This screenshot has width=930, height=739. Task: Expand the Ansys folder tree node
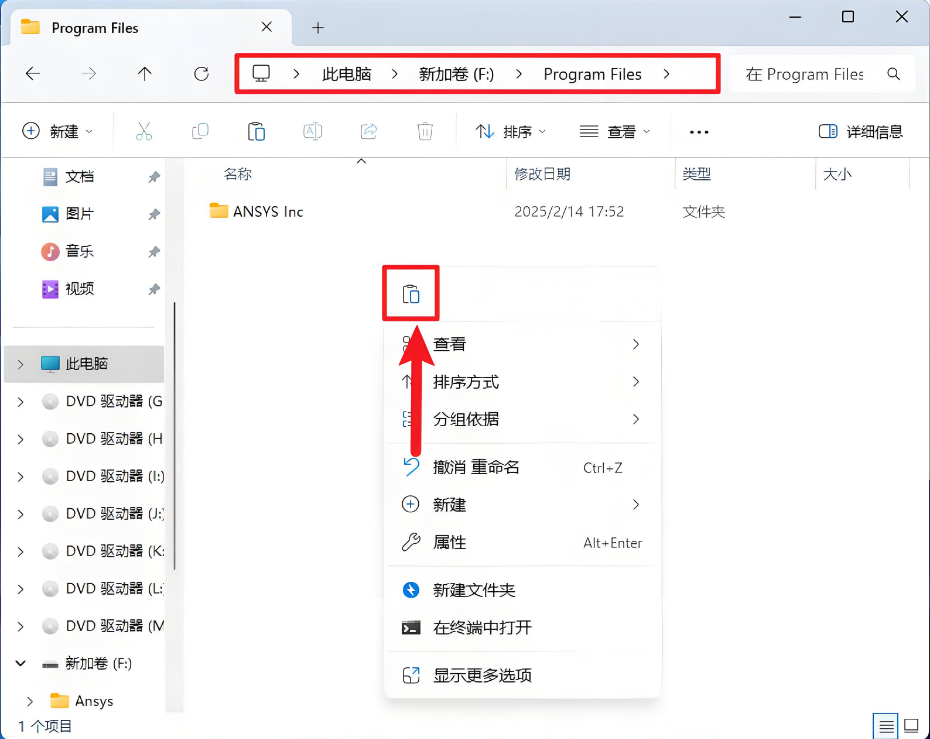tap(30, 701)
